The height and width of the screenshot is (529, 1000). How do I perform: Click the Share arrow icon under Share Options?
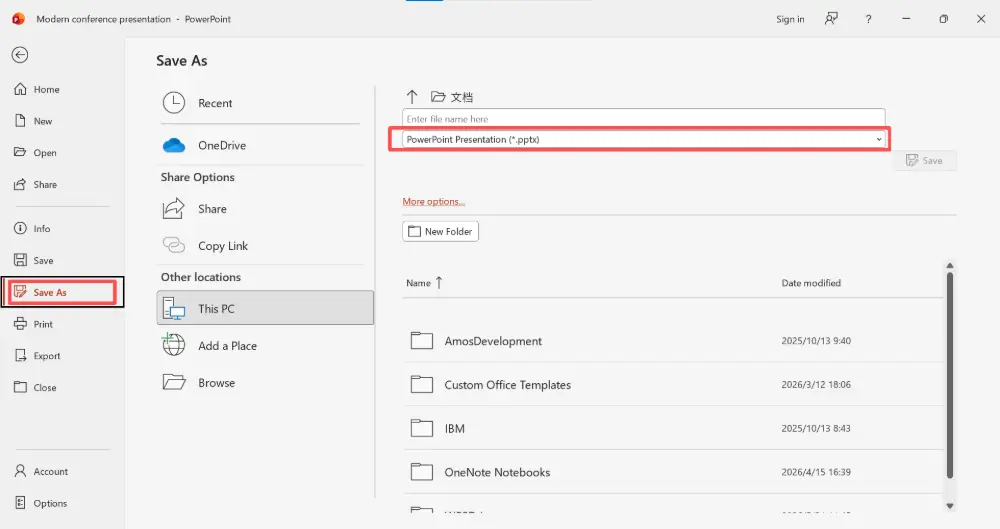point(173,209)
